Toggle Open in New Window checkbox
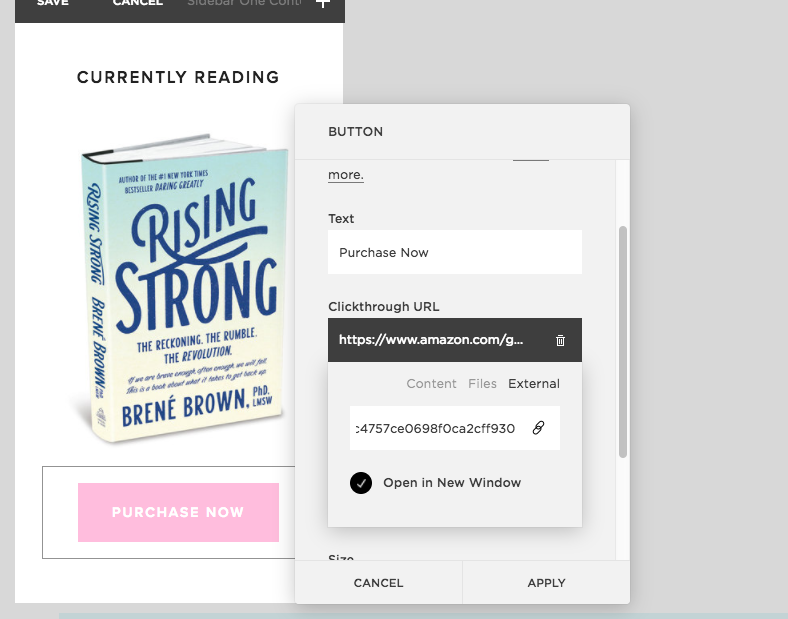Viewport: 788px width, 619px height. pos(361,483)
